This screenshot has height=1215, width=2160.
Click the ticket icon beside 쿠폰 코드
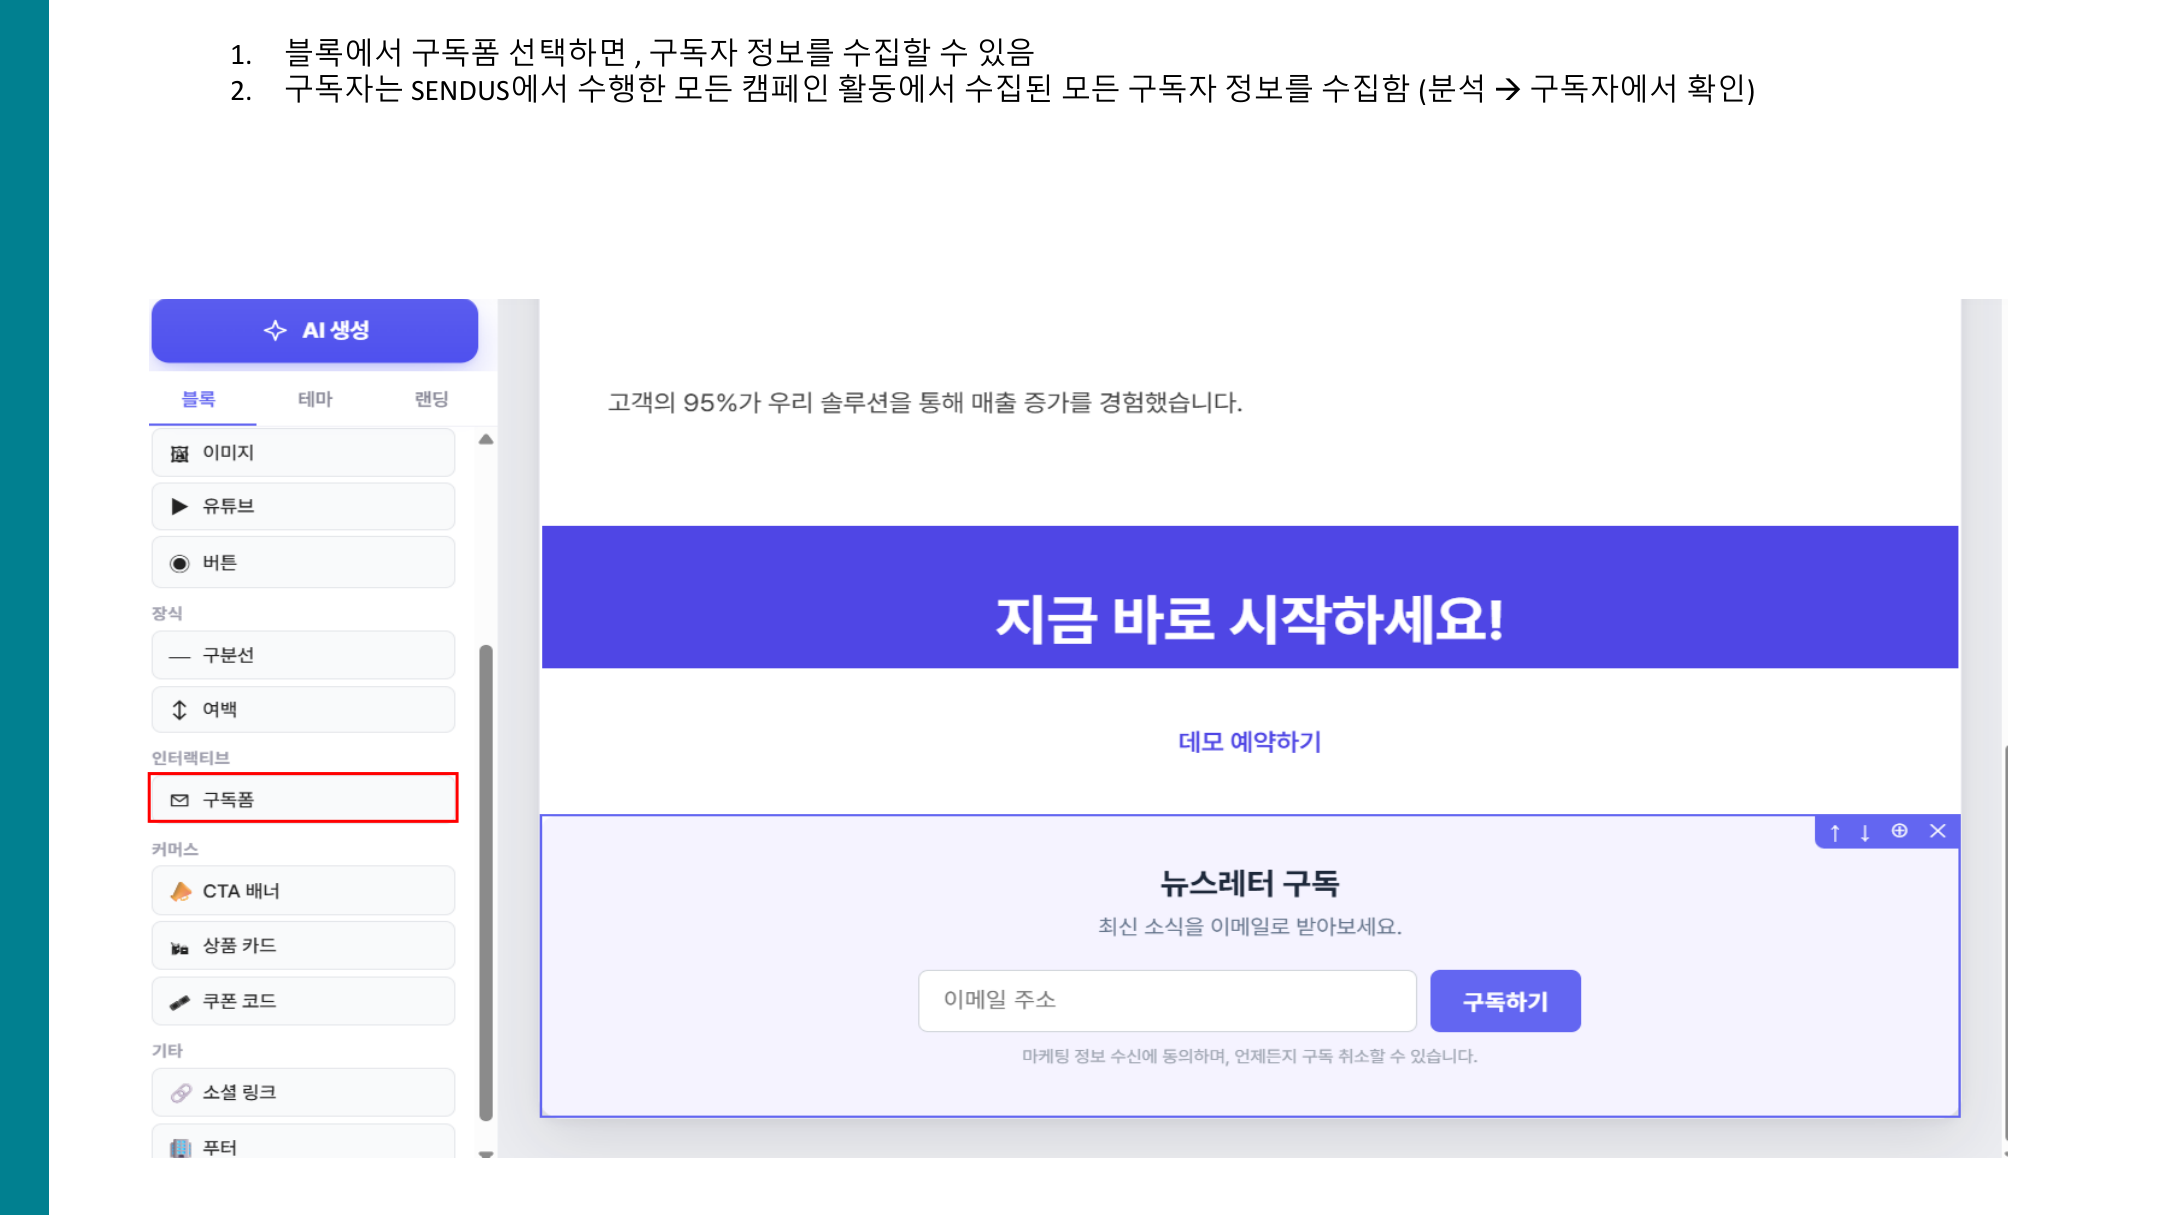click(x=180, y=1002)
